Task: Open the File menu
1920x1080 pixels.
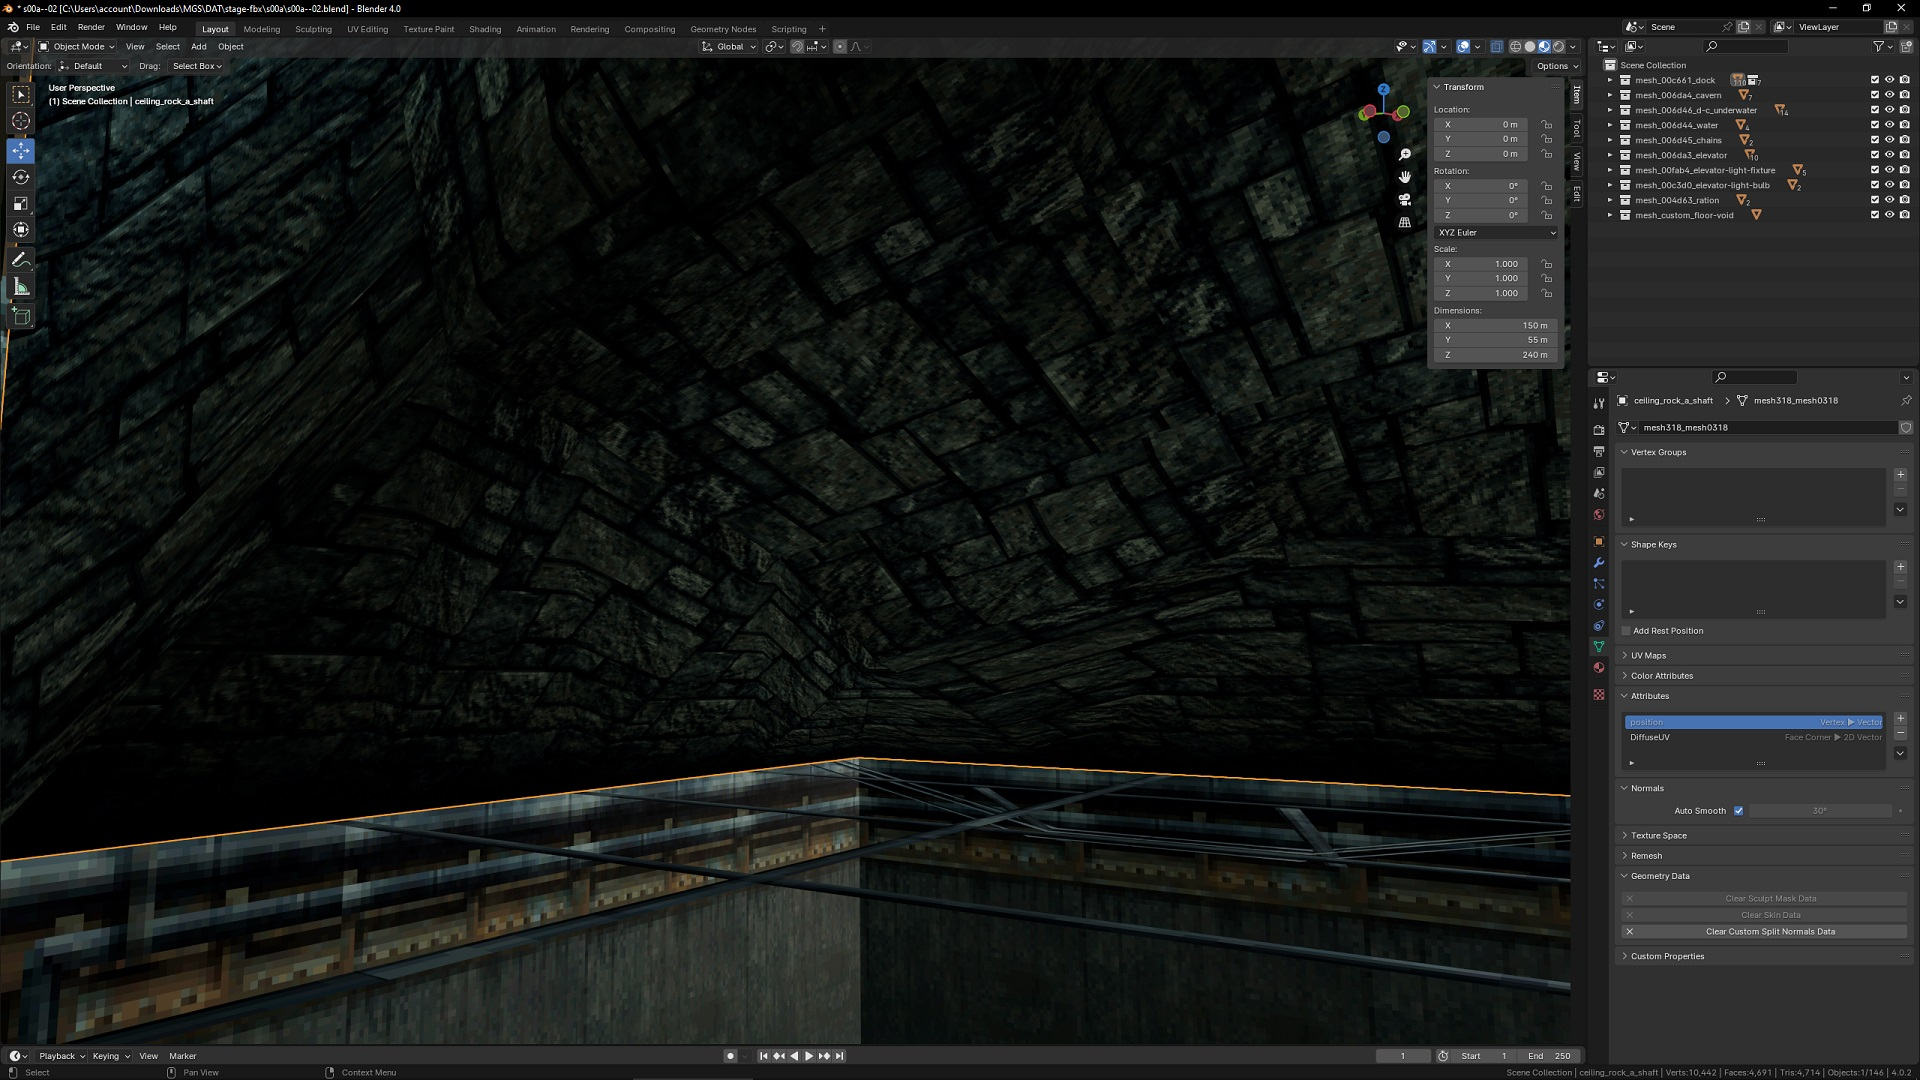Action: 33,27
